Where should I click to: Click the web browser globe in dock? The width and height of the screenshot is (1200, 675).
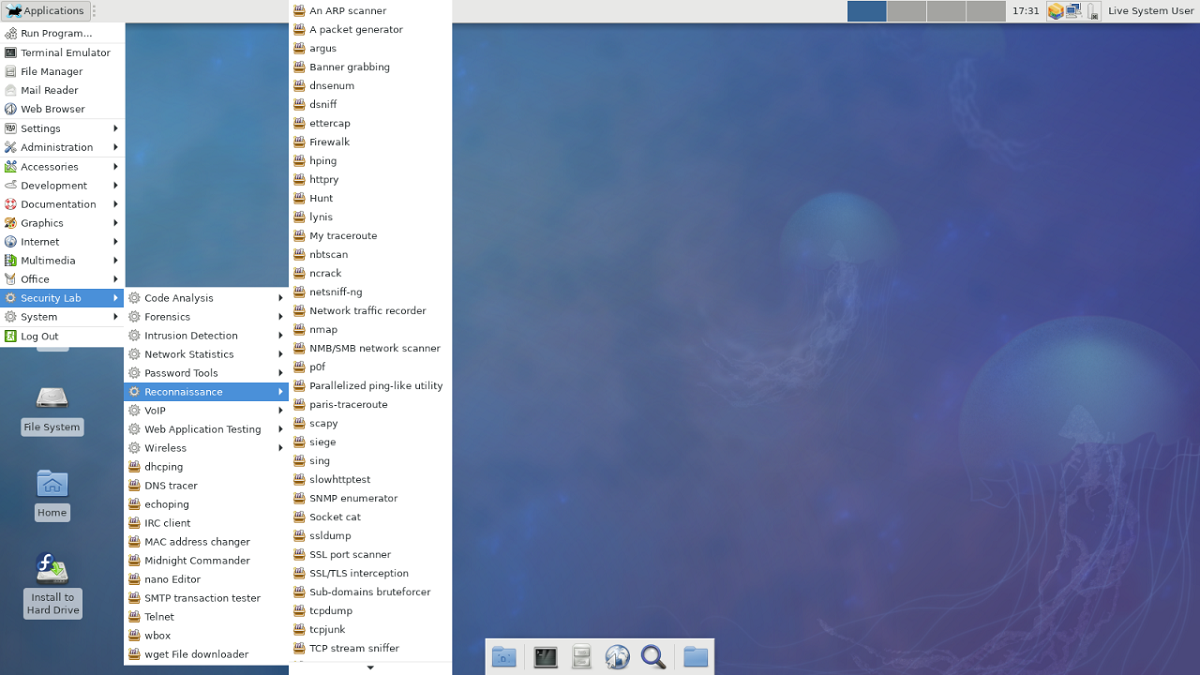point(617,657)
